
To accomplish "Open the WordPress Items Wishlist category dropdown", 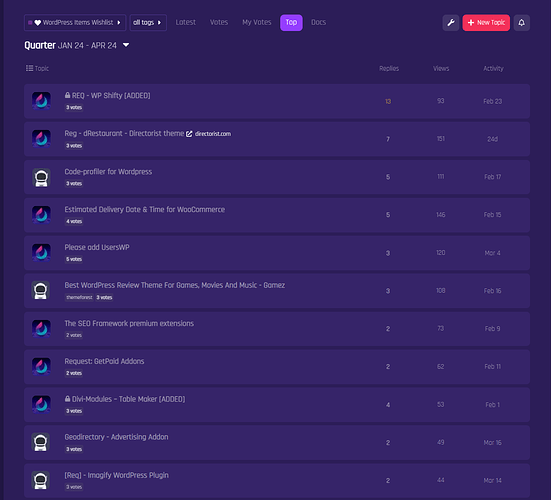I will coord(75,22).
